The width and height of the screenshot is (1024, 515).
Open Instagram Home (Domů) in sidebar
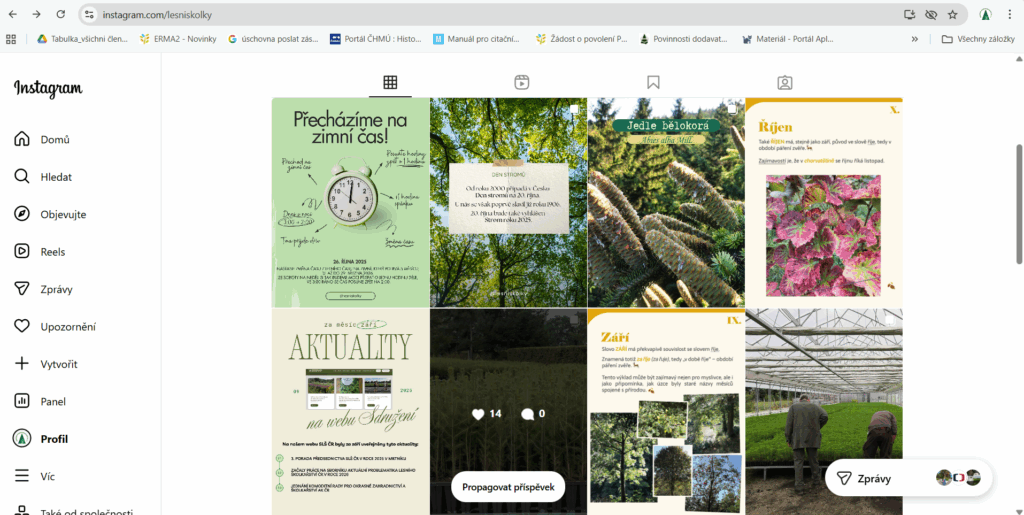pos(22,139)
